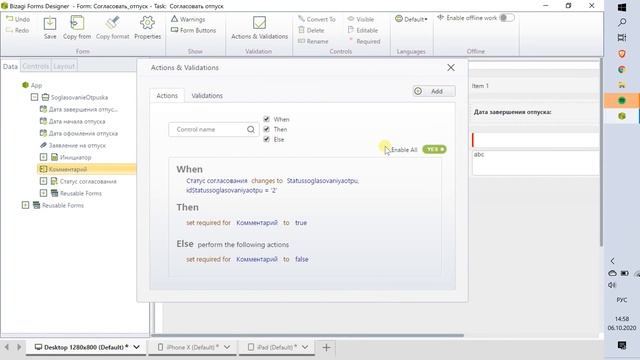Click Delete control in ribbon
The height and width of the screenshot is (360, 640).
311,30
